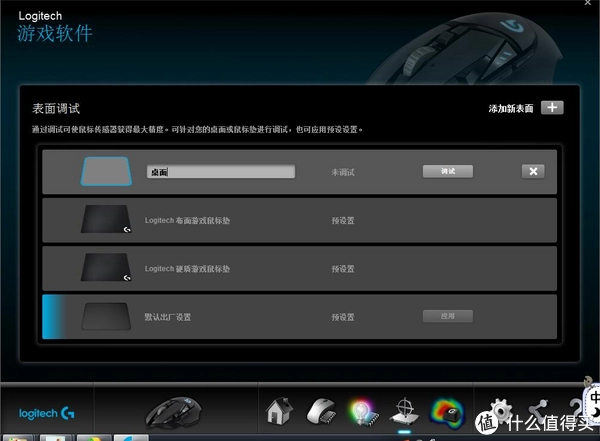Open the Home icon in bottom bar

point(279,411)
